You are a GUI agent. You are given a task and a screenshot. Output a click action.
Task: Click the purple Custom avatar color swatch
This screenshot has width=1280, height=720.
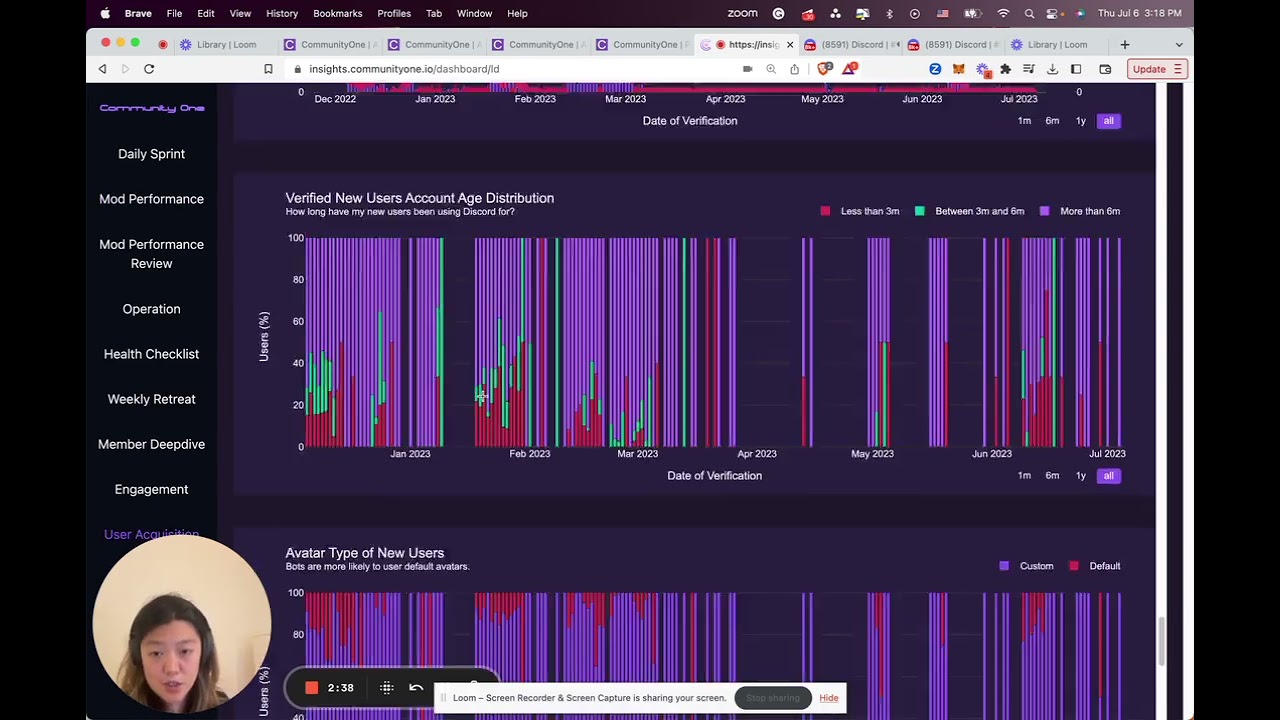1004,566
